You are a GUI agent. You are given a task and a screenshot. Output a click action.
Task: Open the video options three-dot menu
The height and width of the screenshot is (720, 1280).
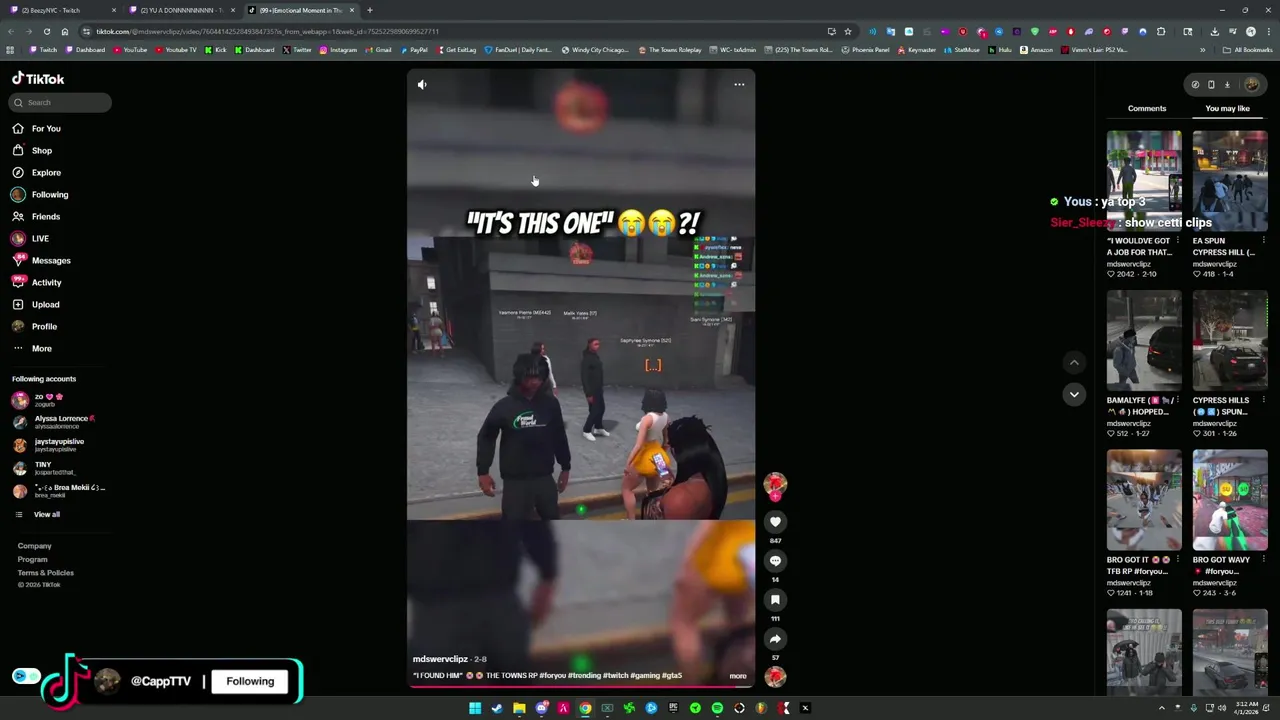point(739,85)
